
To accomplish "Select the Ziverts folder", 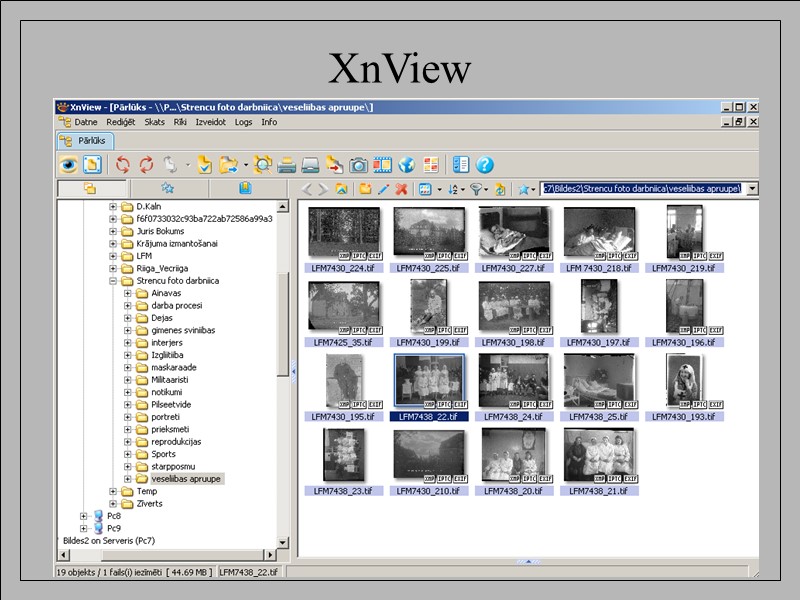I will pos(149,504).
